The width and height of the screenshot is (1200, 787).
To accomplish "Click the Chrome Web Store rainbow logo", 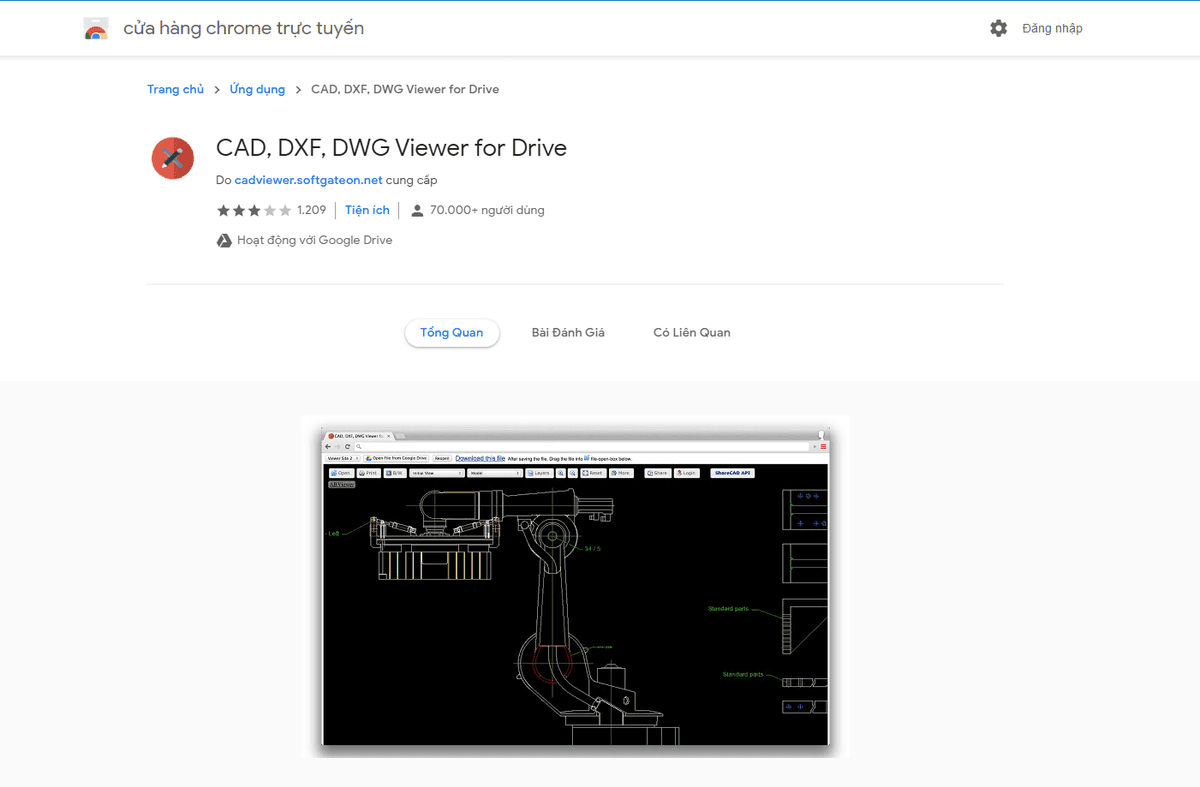I will pyautogui.click(x=96, y=29).
